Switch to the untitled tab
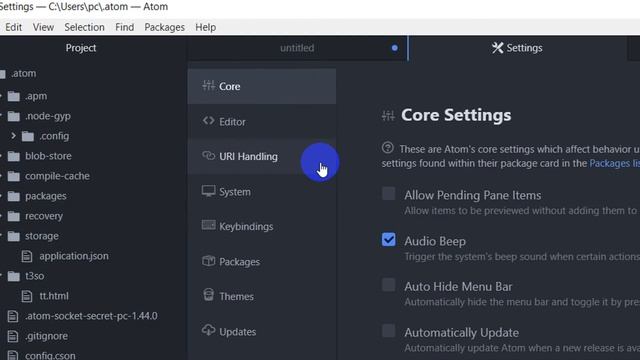The height and width of the screenshot is (360, 640). (x=297, y=48)
